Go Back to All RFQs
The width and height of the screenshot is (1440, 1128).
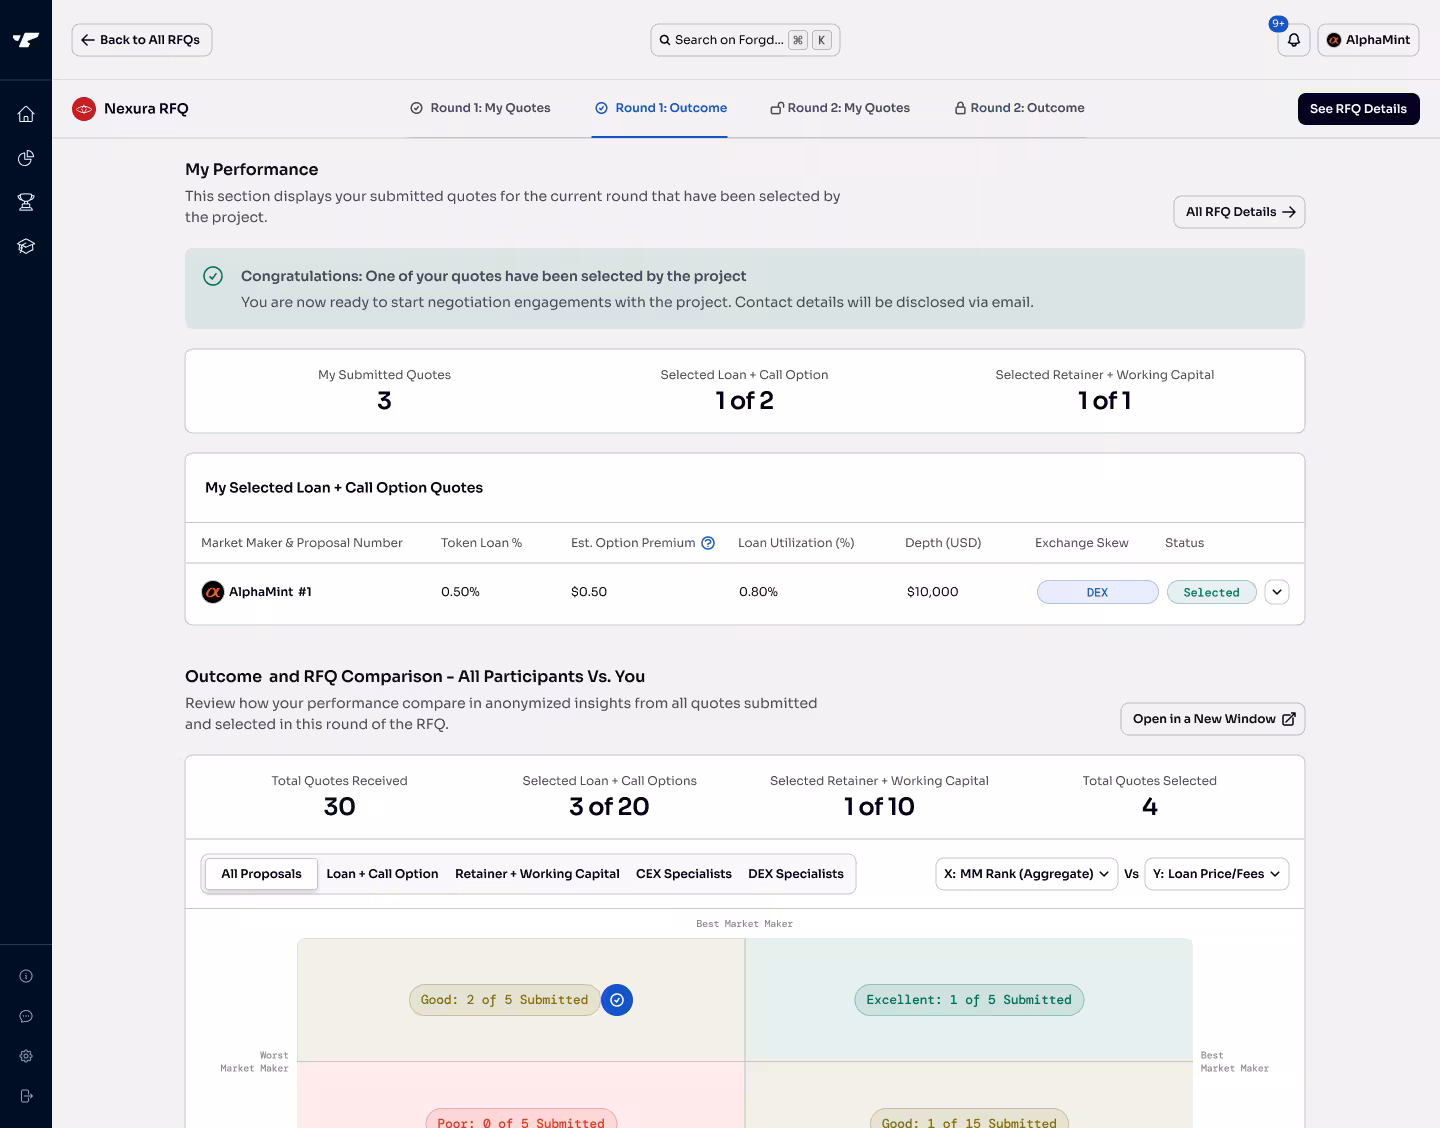[x=142, y=40]
